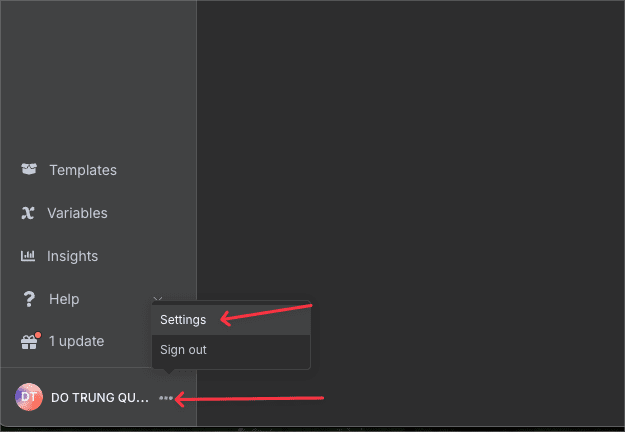The height and width of the screenshot is (432, 625).
Task: Click the DO TRUNG QU... username
Action: coord(99,398)
